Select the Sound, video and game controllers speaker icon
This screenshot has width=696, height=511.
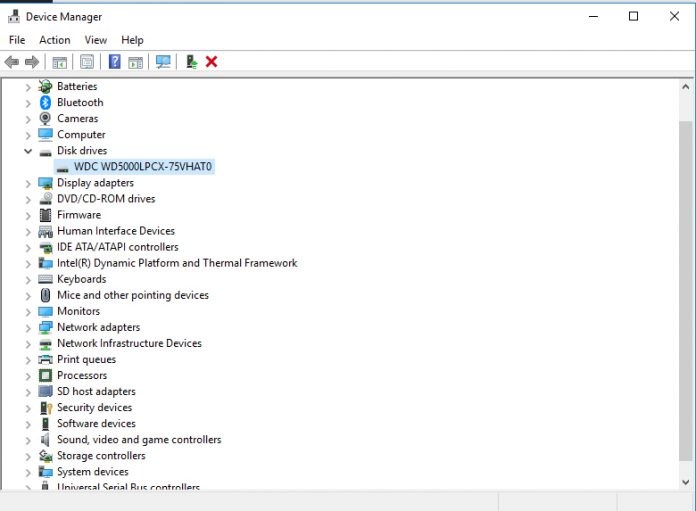point(45,440)
